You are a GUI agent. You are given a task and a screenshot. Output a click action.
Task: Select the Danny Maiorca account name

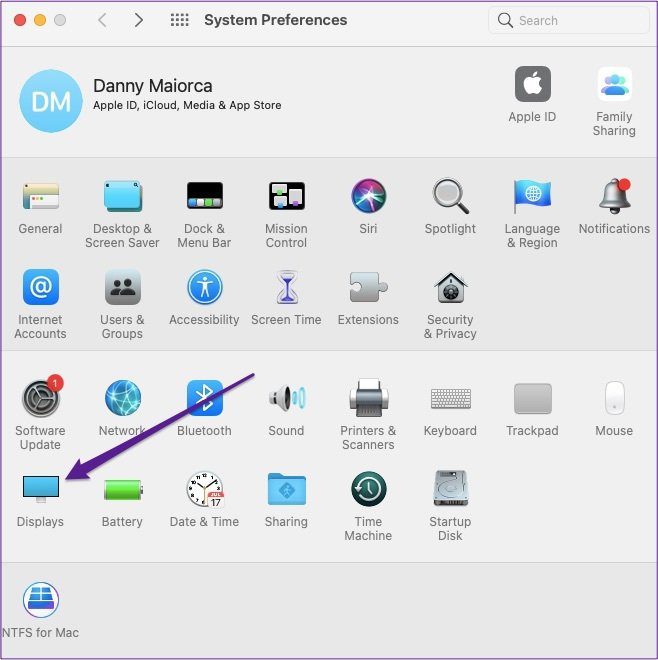point(152,86)
